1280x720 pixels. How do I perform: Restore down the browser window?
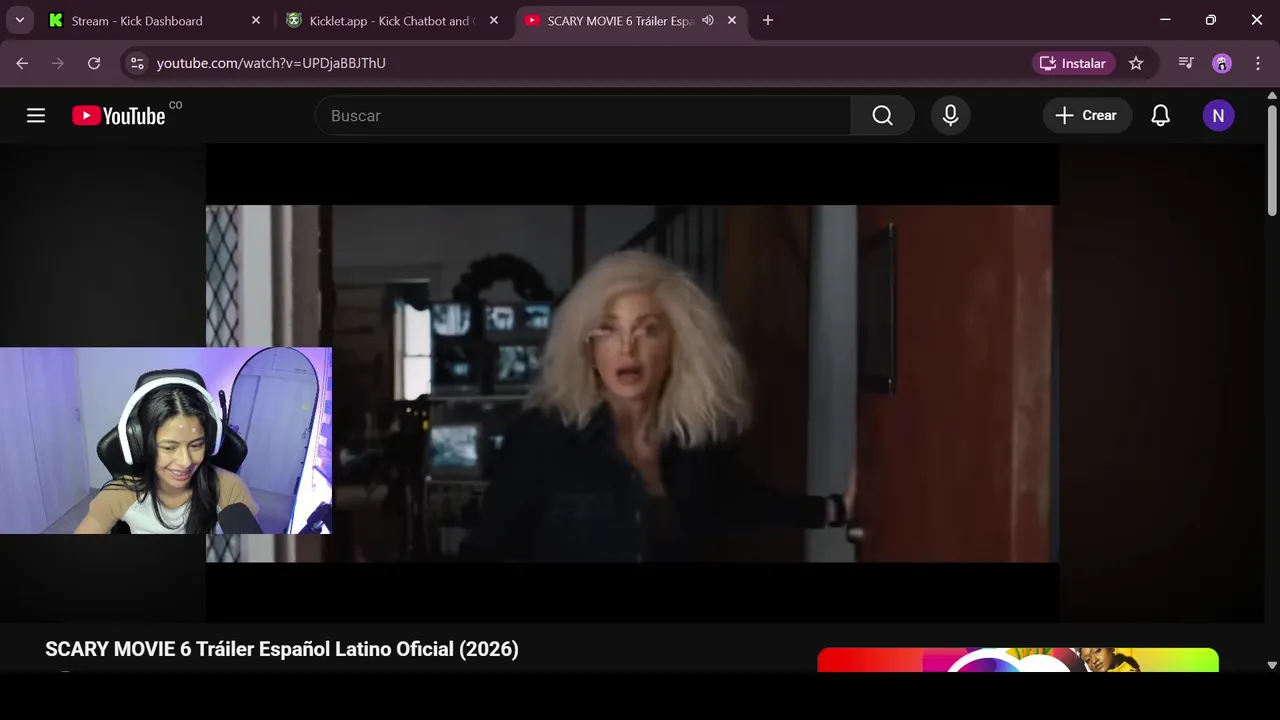pos(1211,20)
